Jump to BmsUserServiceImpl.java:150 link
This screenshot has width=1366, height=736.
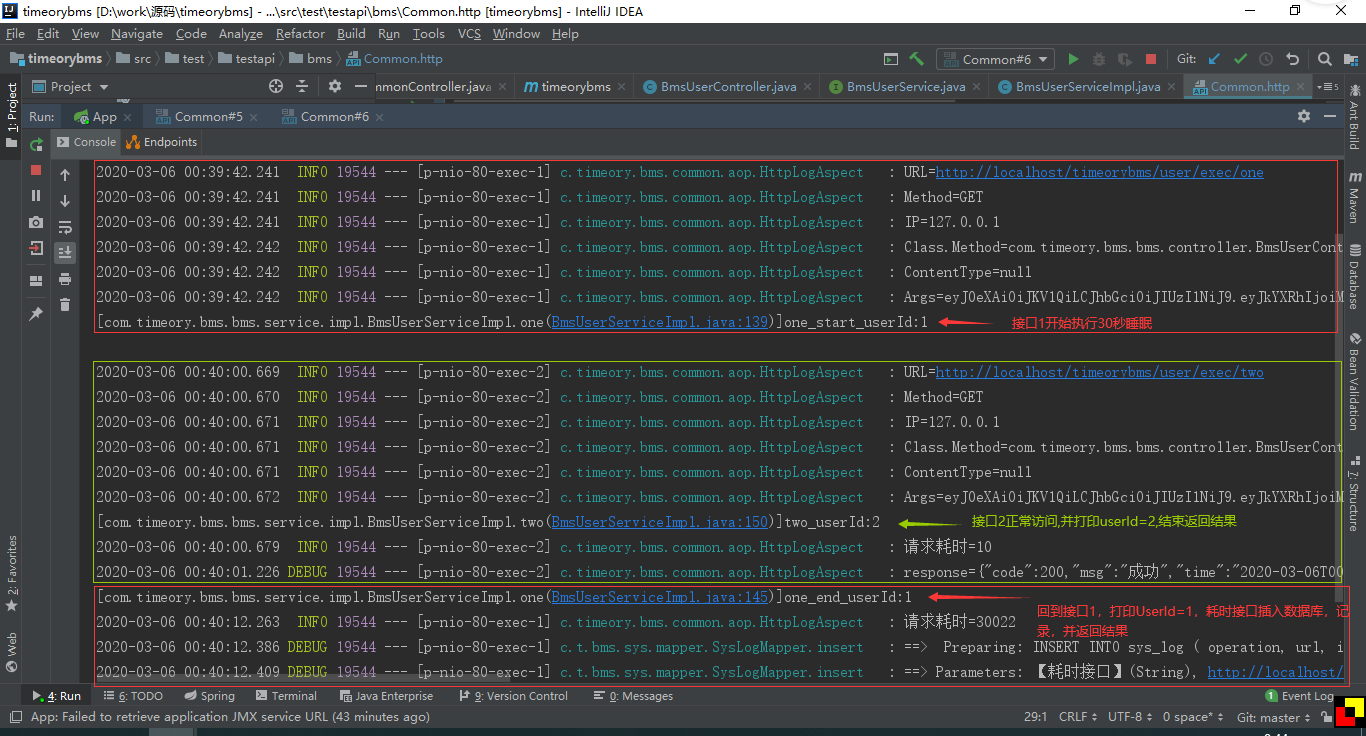(660, 522)
